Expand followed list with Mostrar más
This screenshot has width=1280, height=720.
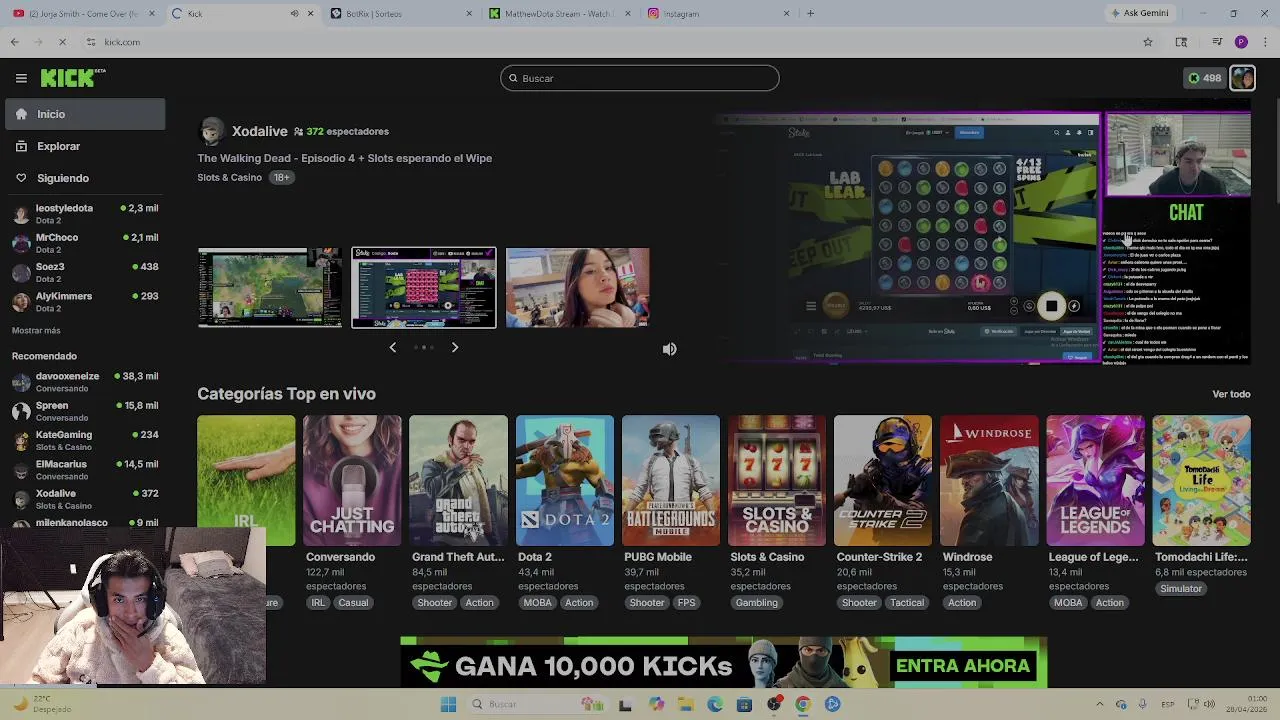click(36, 330)
